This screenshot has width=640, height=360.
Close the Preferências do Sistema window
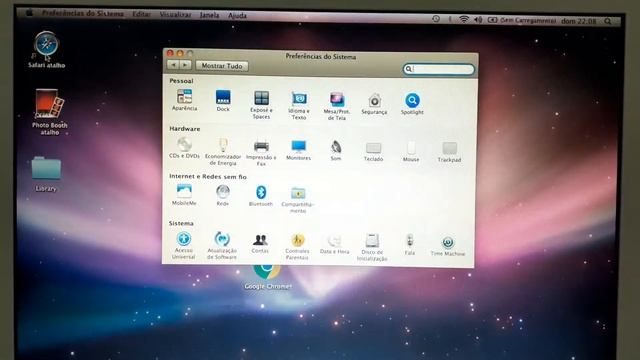pyautogui.click(x=170, y=53)
